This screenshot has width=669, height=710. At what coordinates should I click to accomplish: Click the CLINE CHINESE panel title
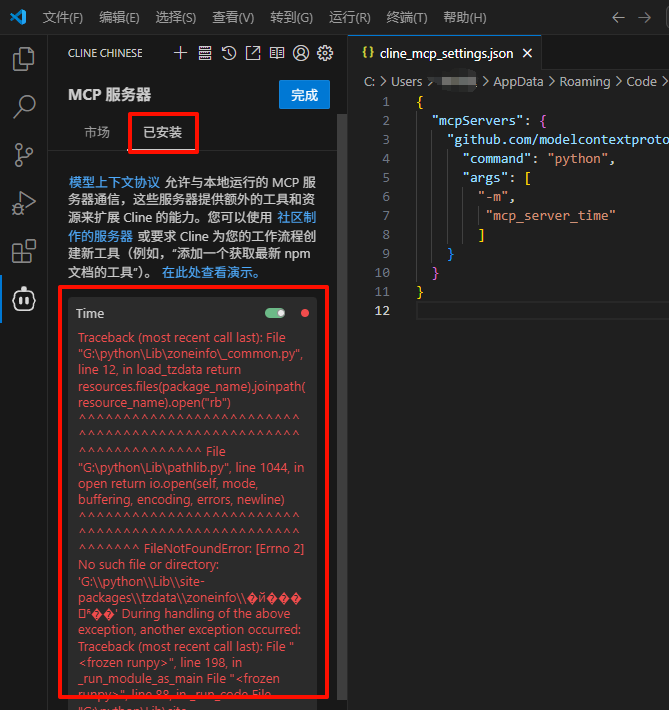click(x=105, y=53)
